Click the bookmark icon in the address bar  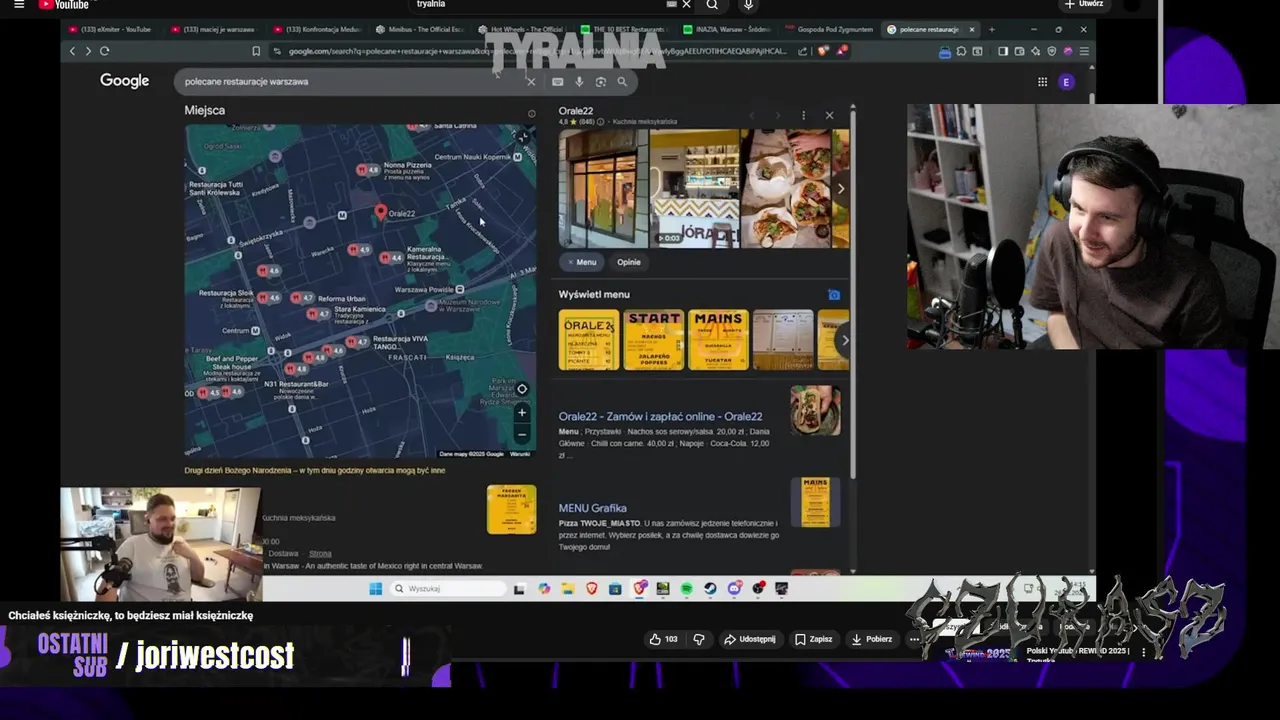pos(256,51)
